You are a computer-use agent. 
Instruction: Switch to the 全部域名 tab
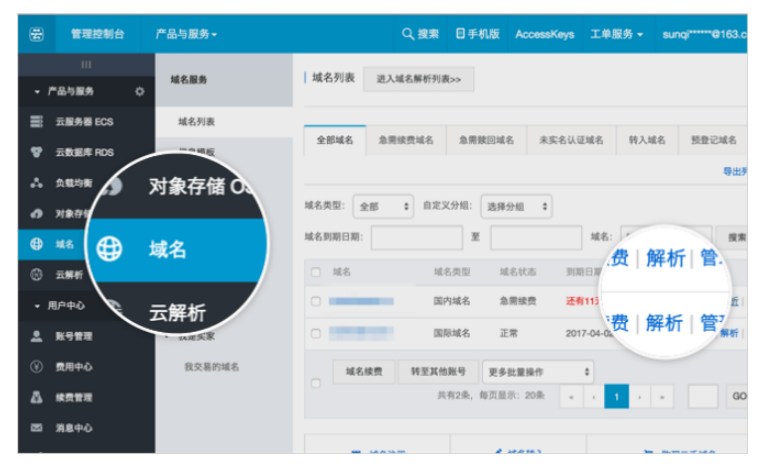pyautogui.click(x=335, y=140)
